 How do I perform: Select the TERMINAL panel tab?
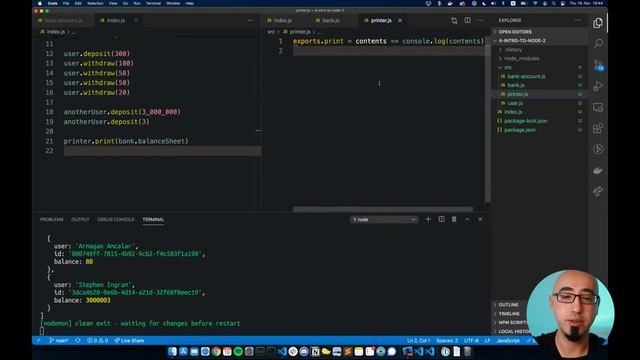[153, 220]
